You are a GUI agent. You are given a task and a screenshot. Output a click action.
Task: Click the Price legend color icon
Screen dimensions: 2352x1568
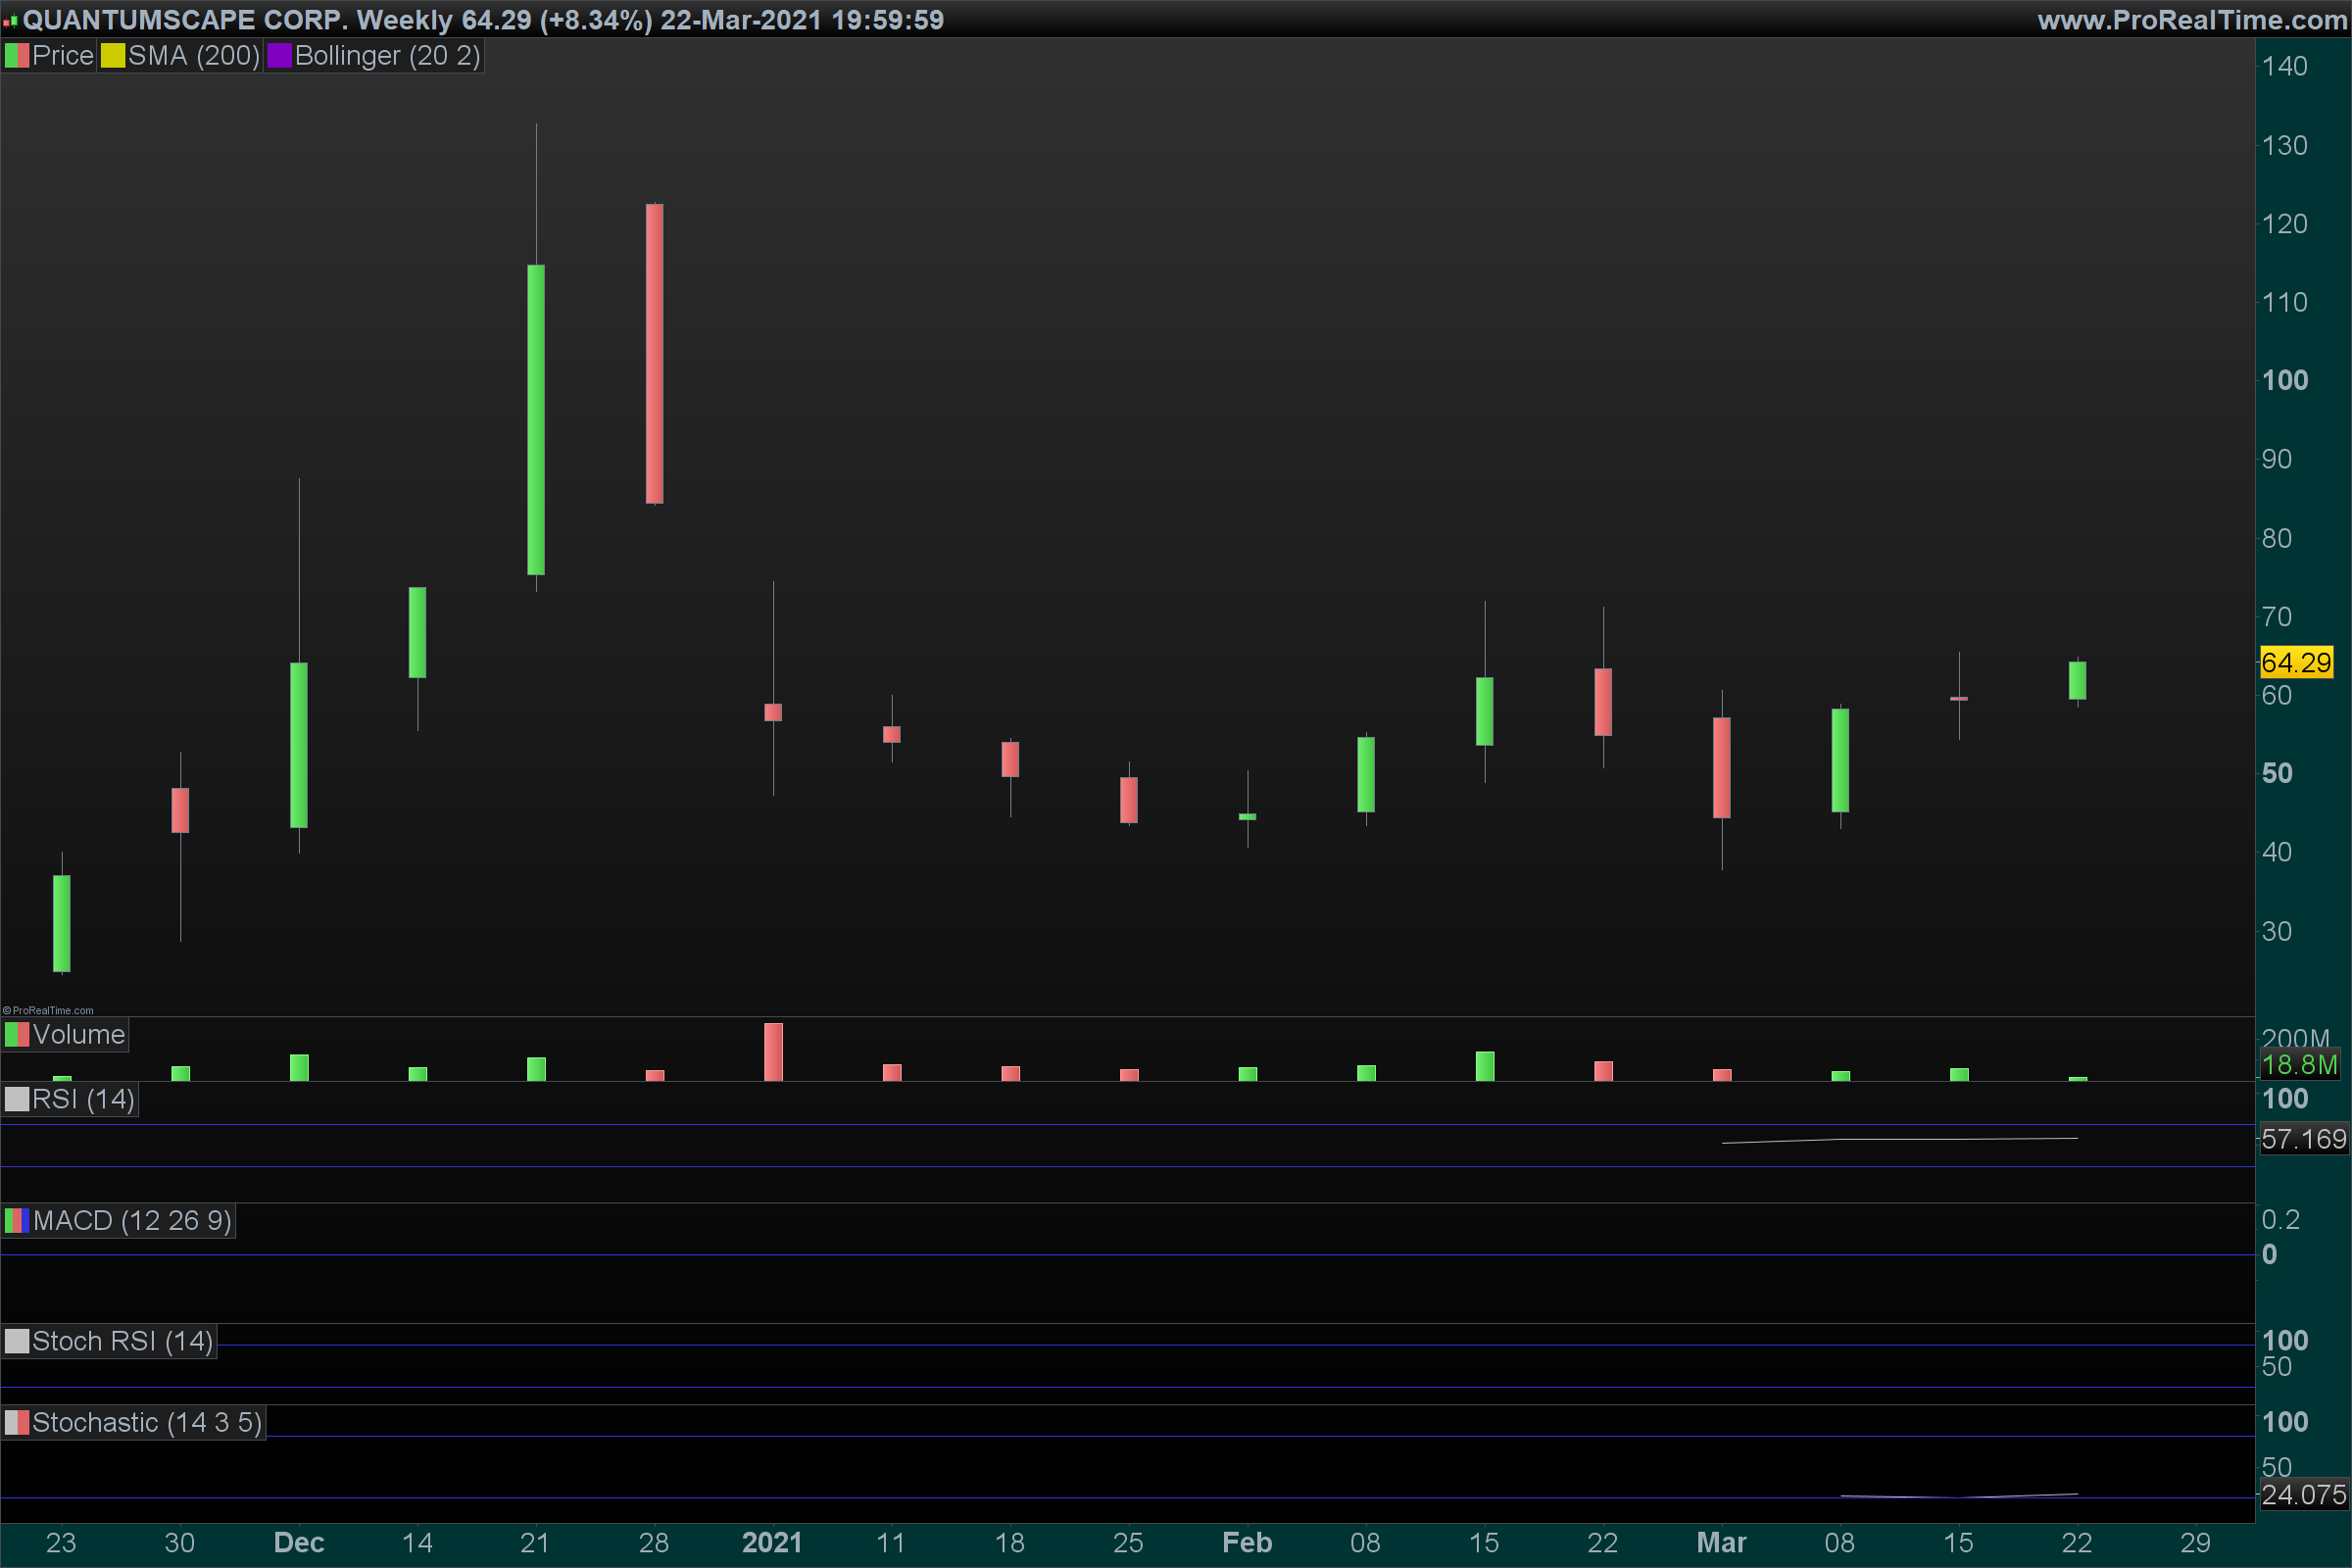17,56
